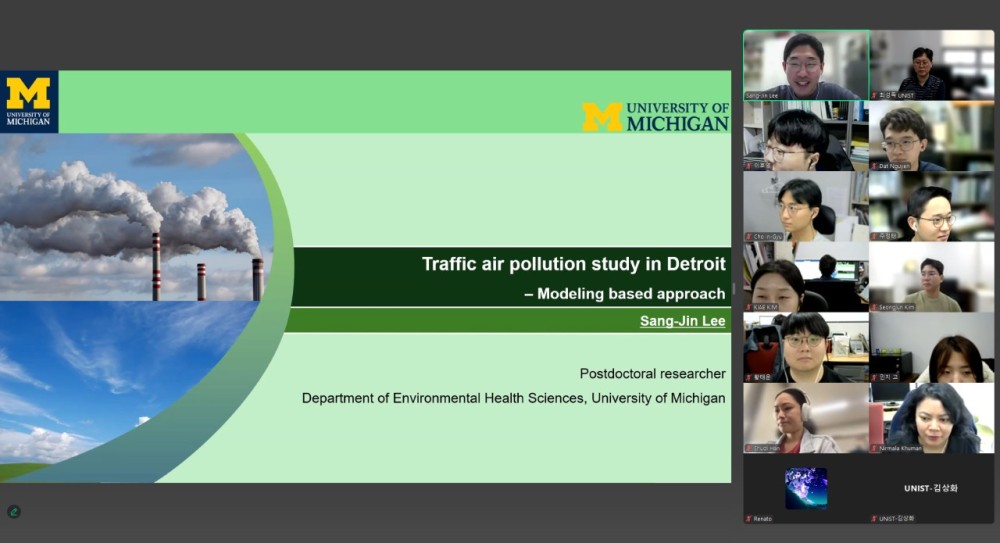Click the University of Michigan block M logo at the slide's top-left

click(28, 101)
